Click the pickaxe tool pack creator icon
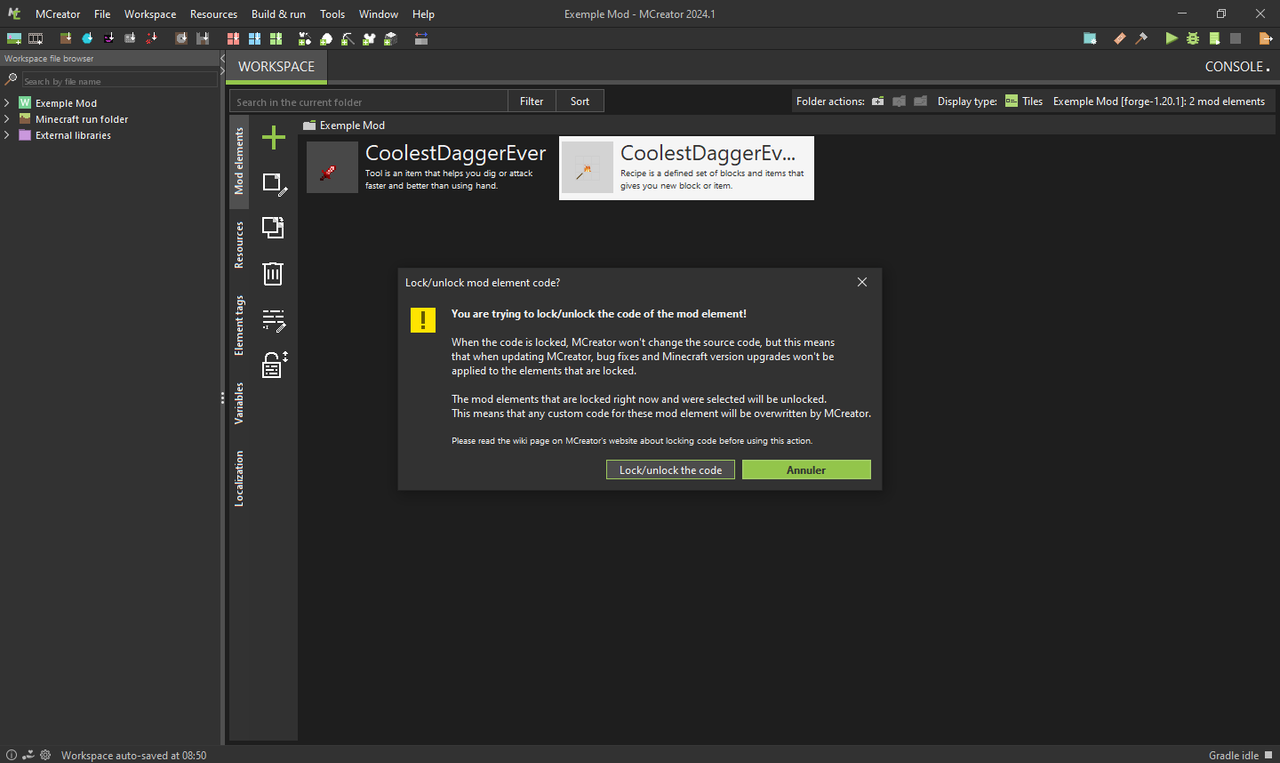Viewport: 1280px width, 763px height. click(x=348, y=39)
